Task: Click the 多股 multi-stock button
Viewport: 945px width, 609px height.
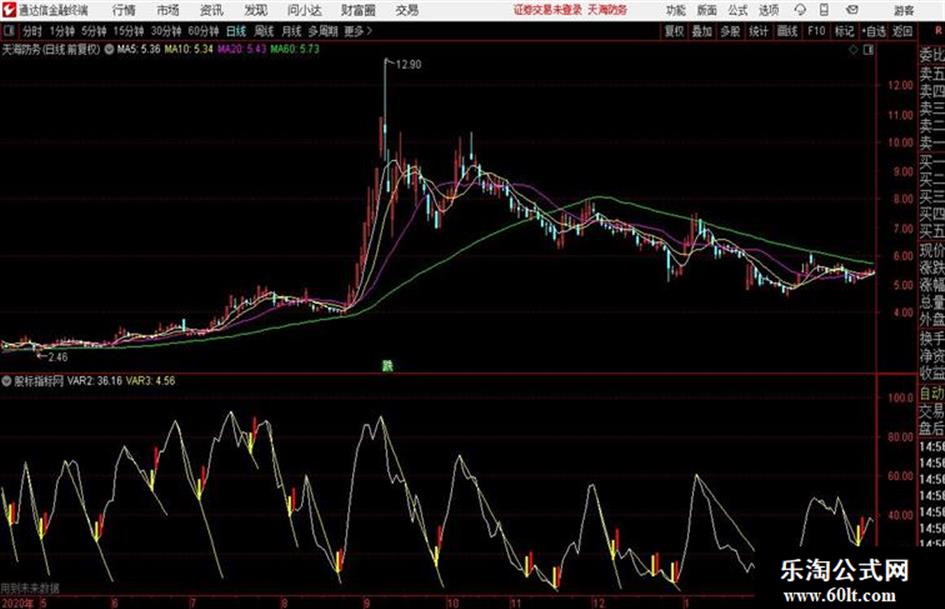Action: click(730, 31)
